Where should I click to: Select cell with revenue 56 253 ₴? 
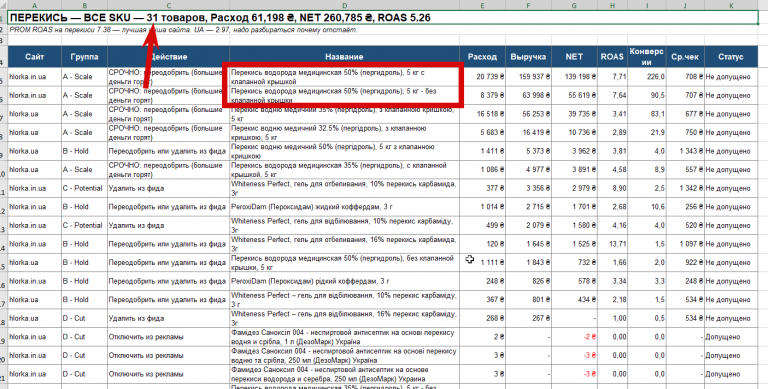point(528,114)
